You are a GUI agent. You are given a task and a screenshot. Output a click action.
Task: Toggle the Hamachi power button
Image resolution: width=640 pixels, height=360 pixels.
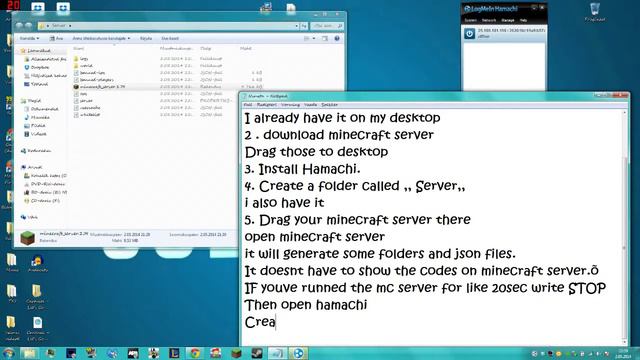469,33
